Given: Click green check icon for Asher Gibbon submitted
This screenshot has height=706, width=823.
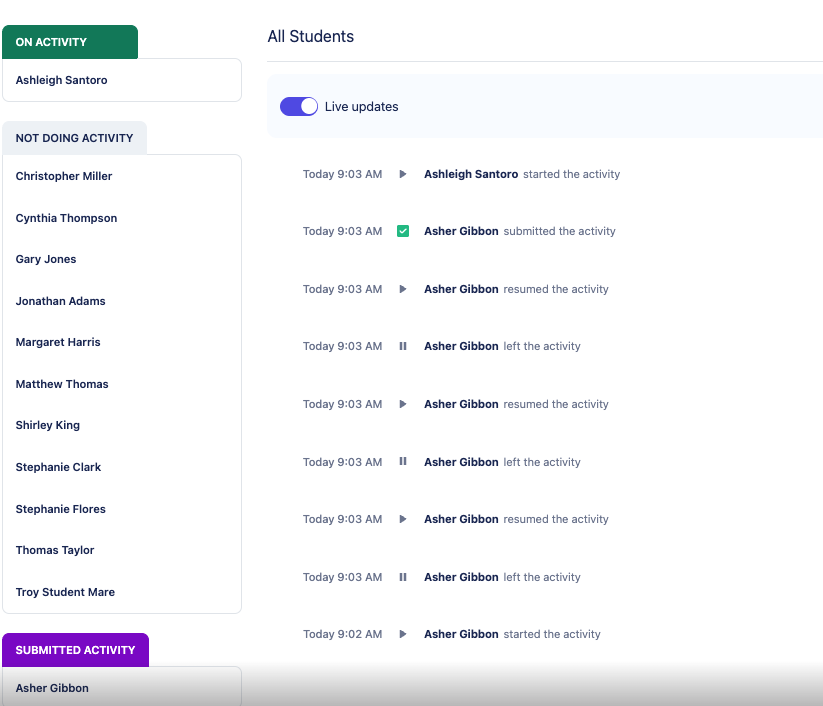Looking at the screenshot, I should [403, 231].
